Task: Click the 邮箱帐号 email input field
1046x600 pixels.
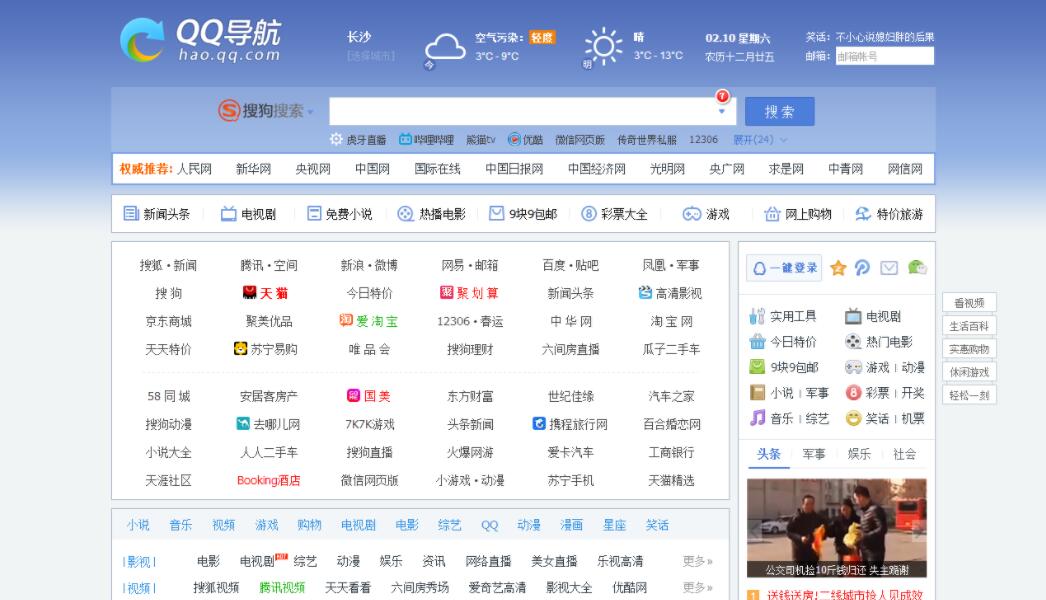Action: (x=885, y=56)
